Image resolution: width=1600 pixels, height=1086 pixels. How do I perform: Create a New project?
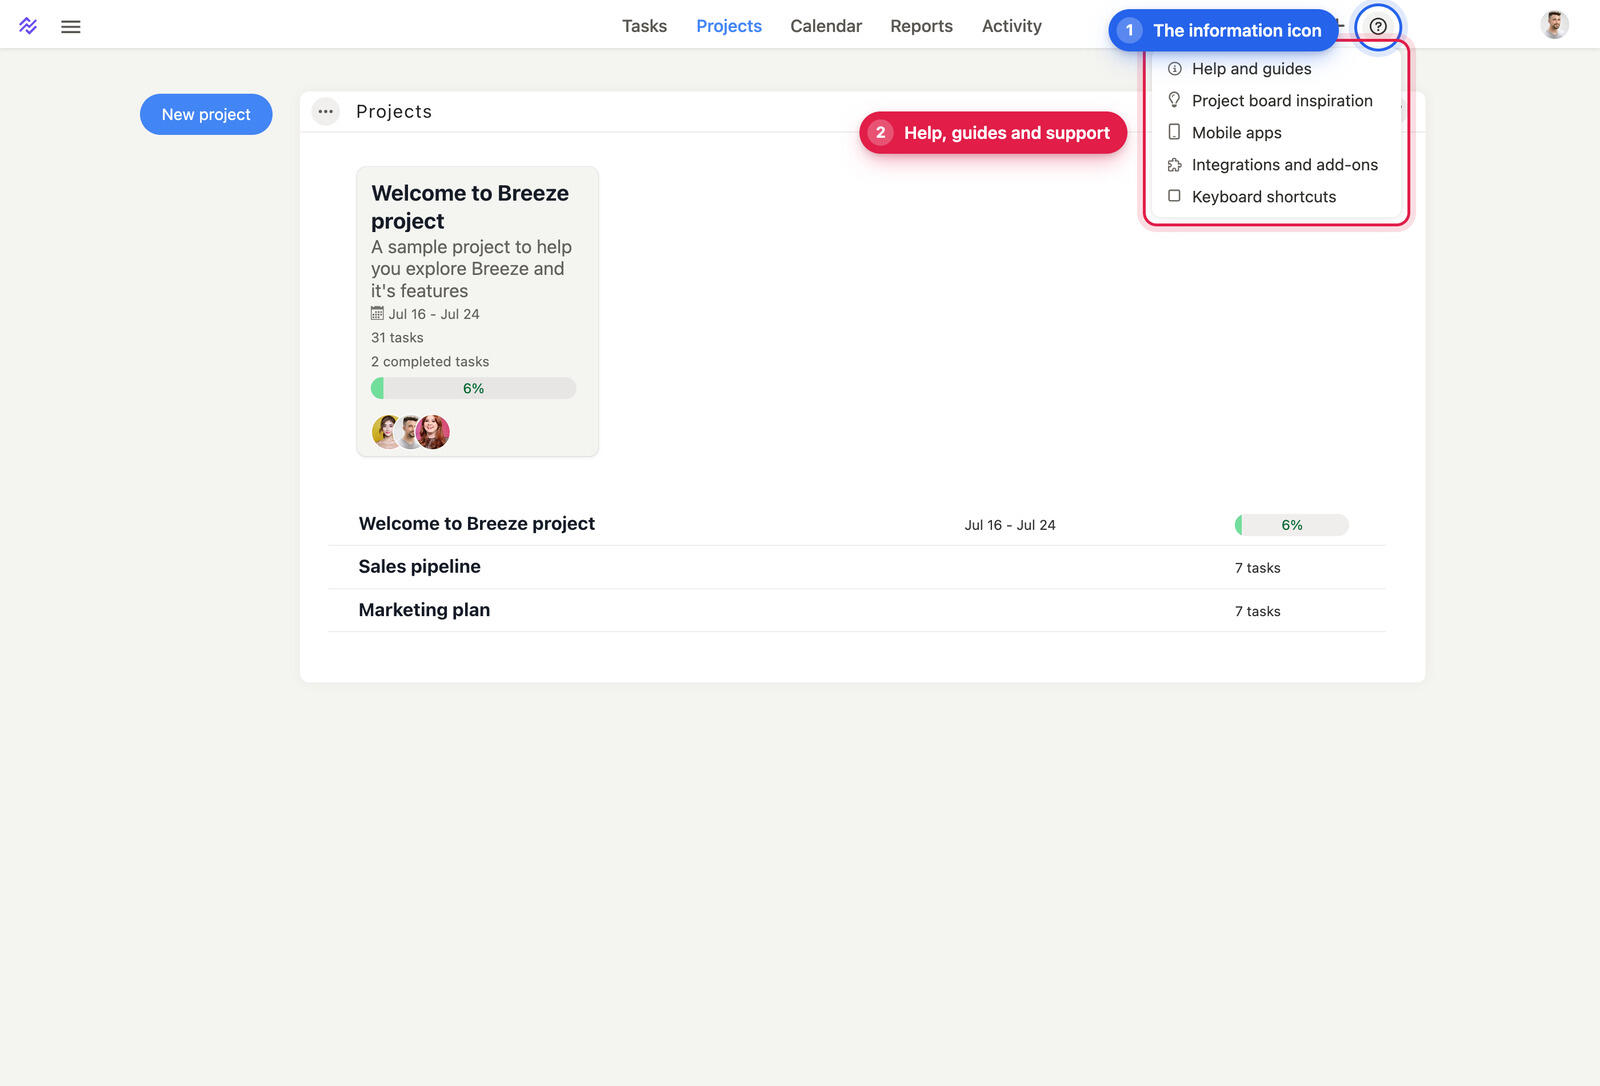click(206, 114)
